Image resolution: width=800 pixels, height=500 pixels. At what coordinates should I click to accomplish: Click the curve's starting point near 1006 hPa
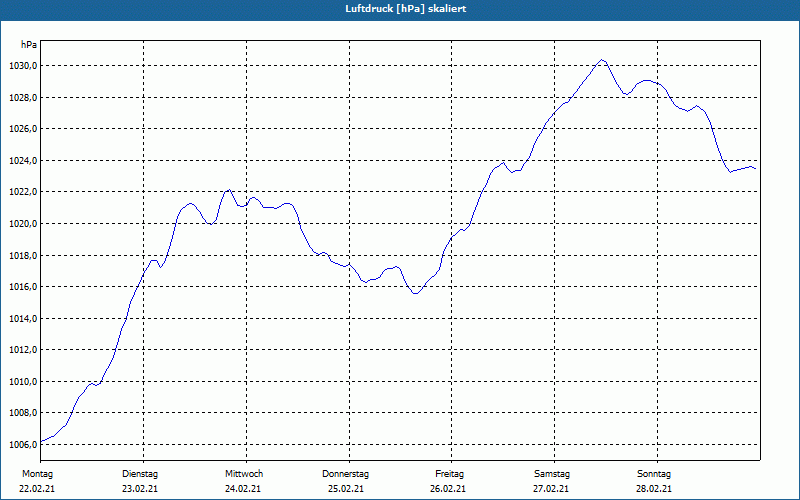tap(41, 441)
